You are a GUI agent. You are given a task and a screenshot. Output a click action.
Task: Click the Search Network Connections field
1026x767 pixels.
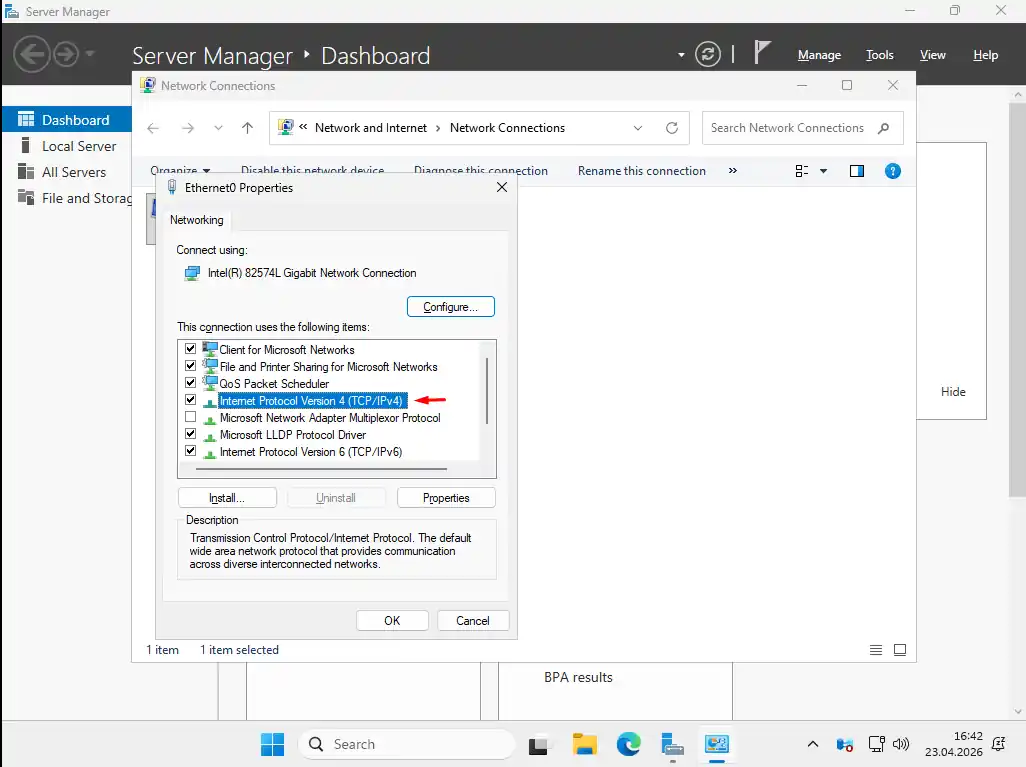[x=802, y=128]
